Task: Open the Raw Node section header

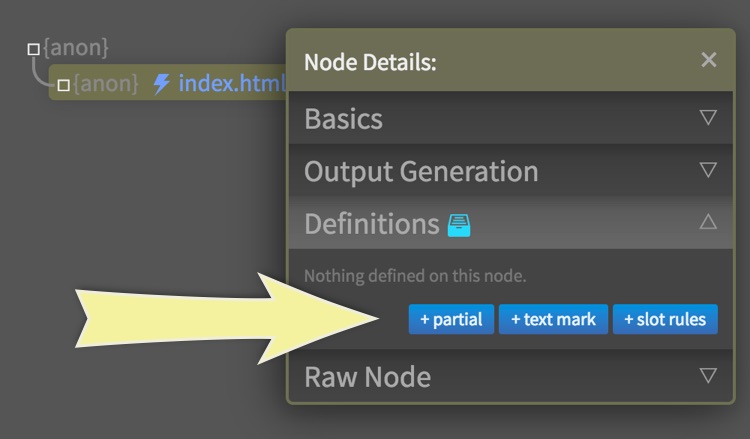Action: [367, 377]
